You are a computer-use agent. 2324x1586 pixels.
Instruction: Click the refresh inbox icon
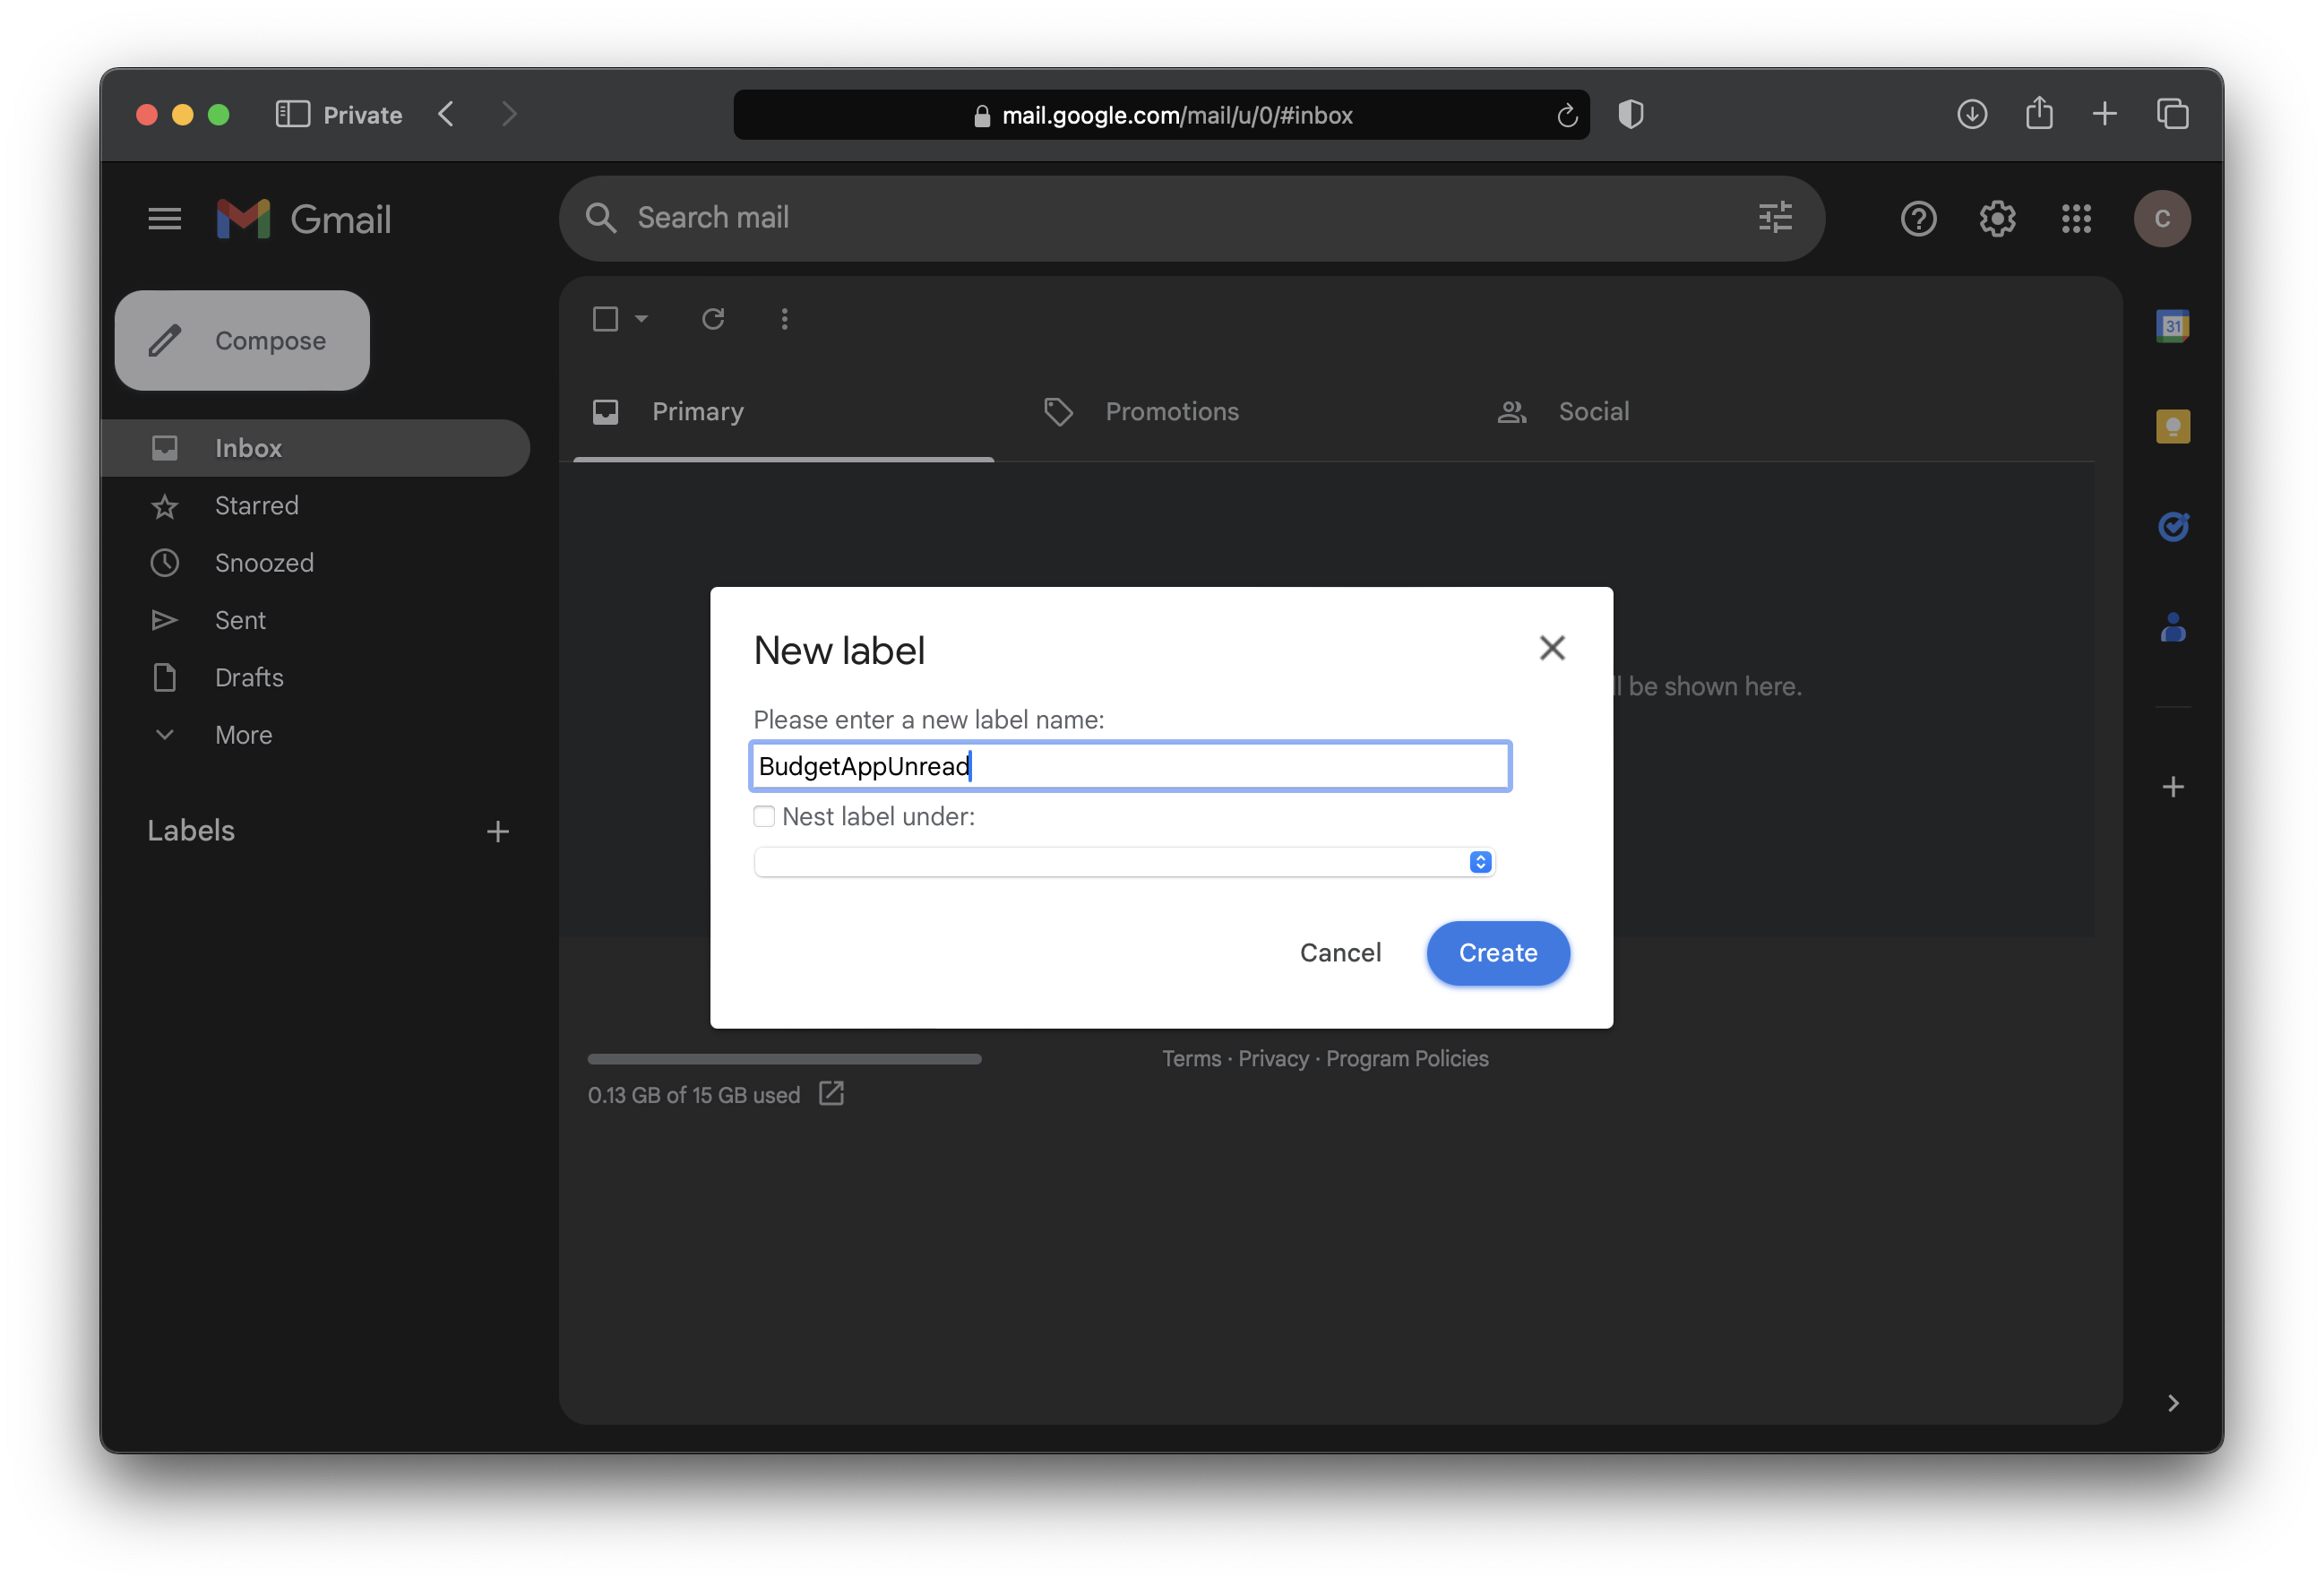(x=713, y=319)
